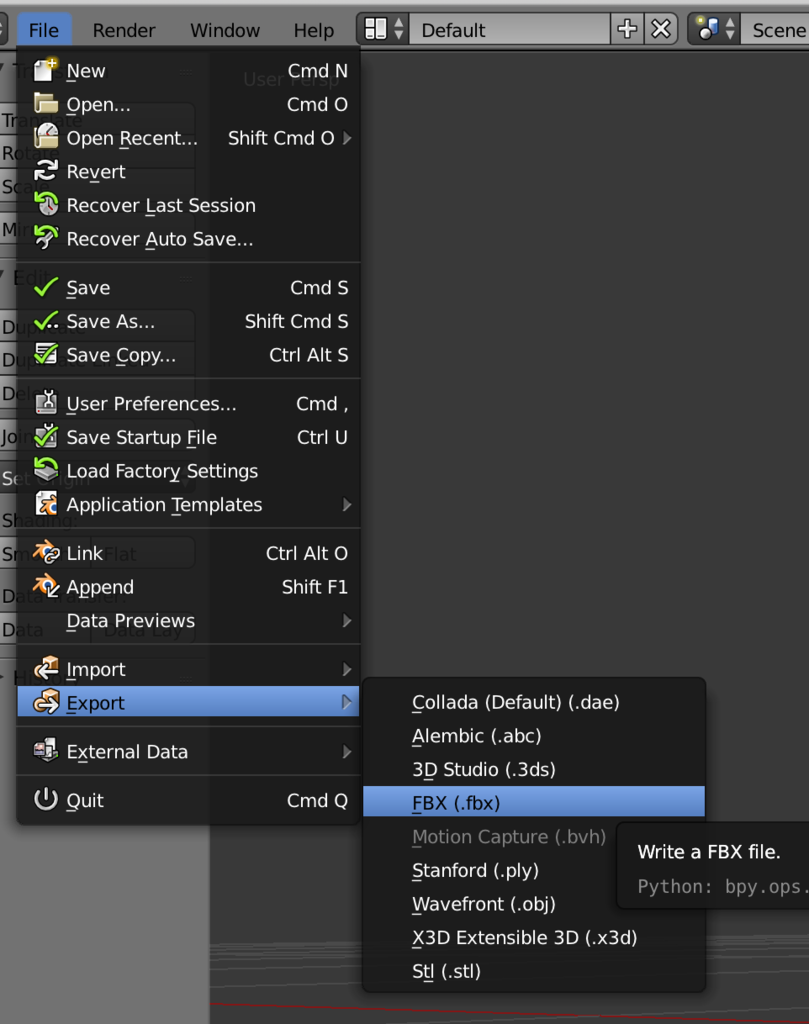Click the Import arrow icon
The width and height of the screenshot is (809, 1024).
click(x=46, y=669)
